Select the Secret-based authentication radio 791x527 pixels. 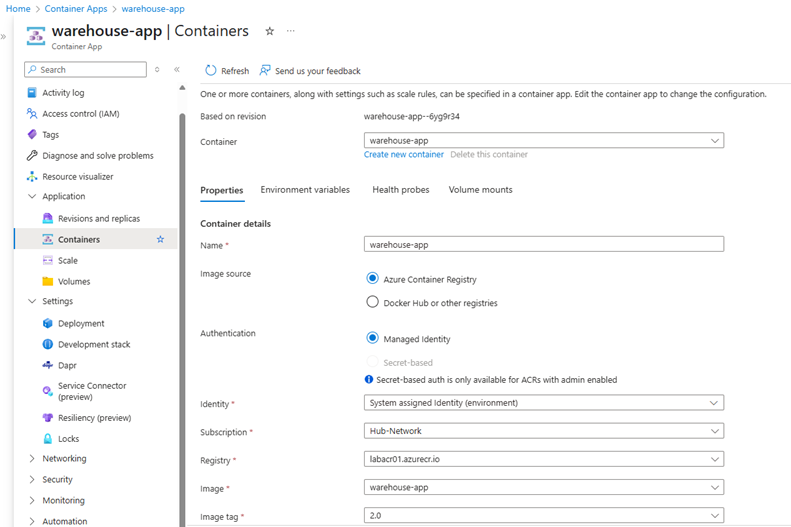tap(372, 362)
